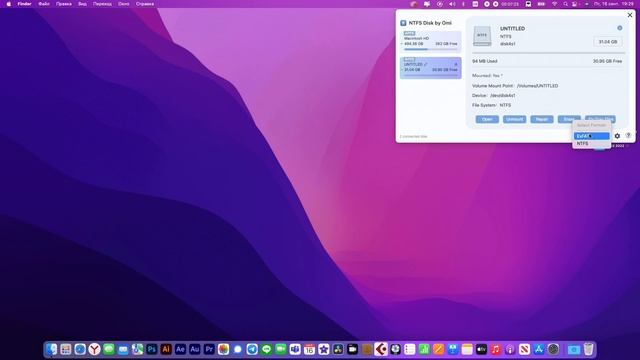Open Apple TV from the Dock
This screenshot has width=640, height=360.
pyautogui.click(x=481, y=349)
